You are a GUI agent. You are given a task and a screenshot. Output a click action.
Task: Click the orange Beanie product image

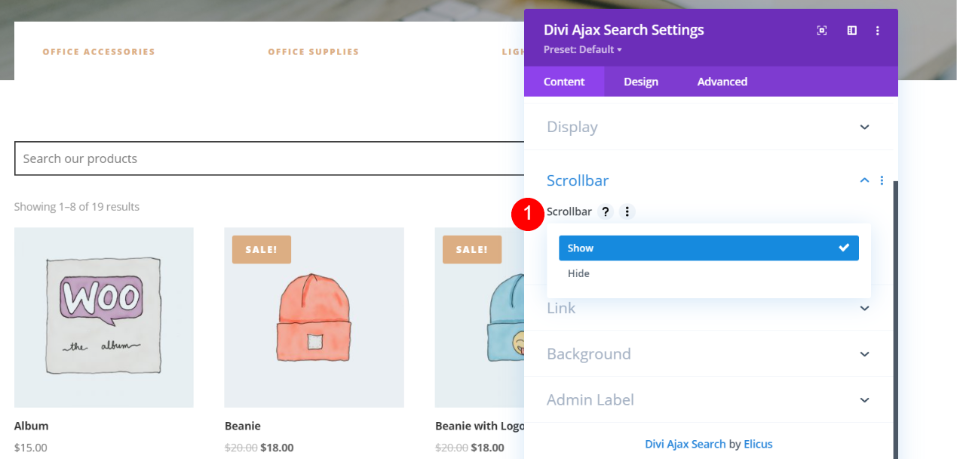[x=314, y=317]
